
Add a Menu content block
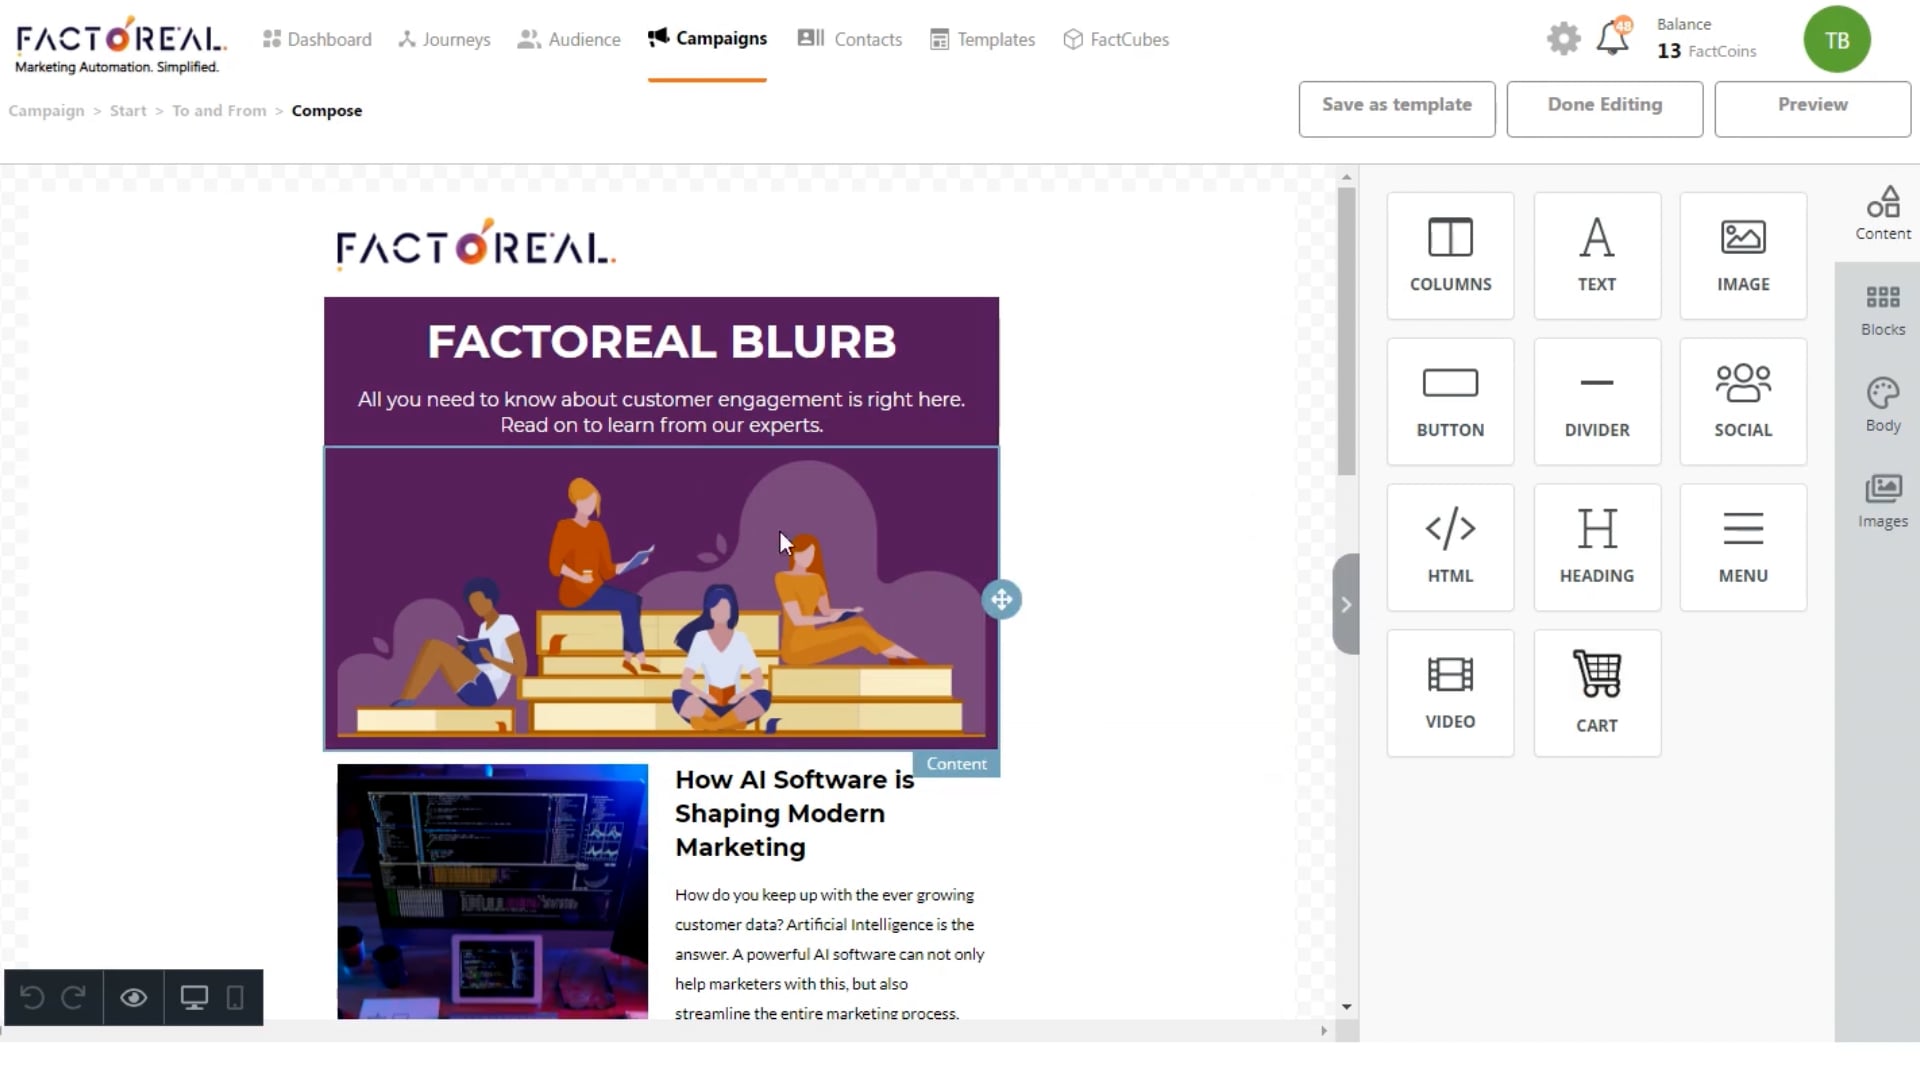tap(1743, 548)
